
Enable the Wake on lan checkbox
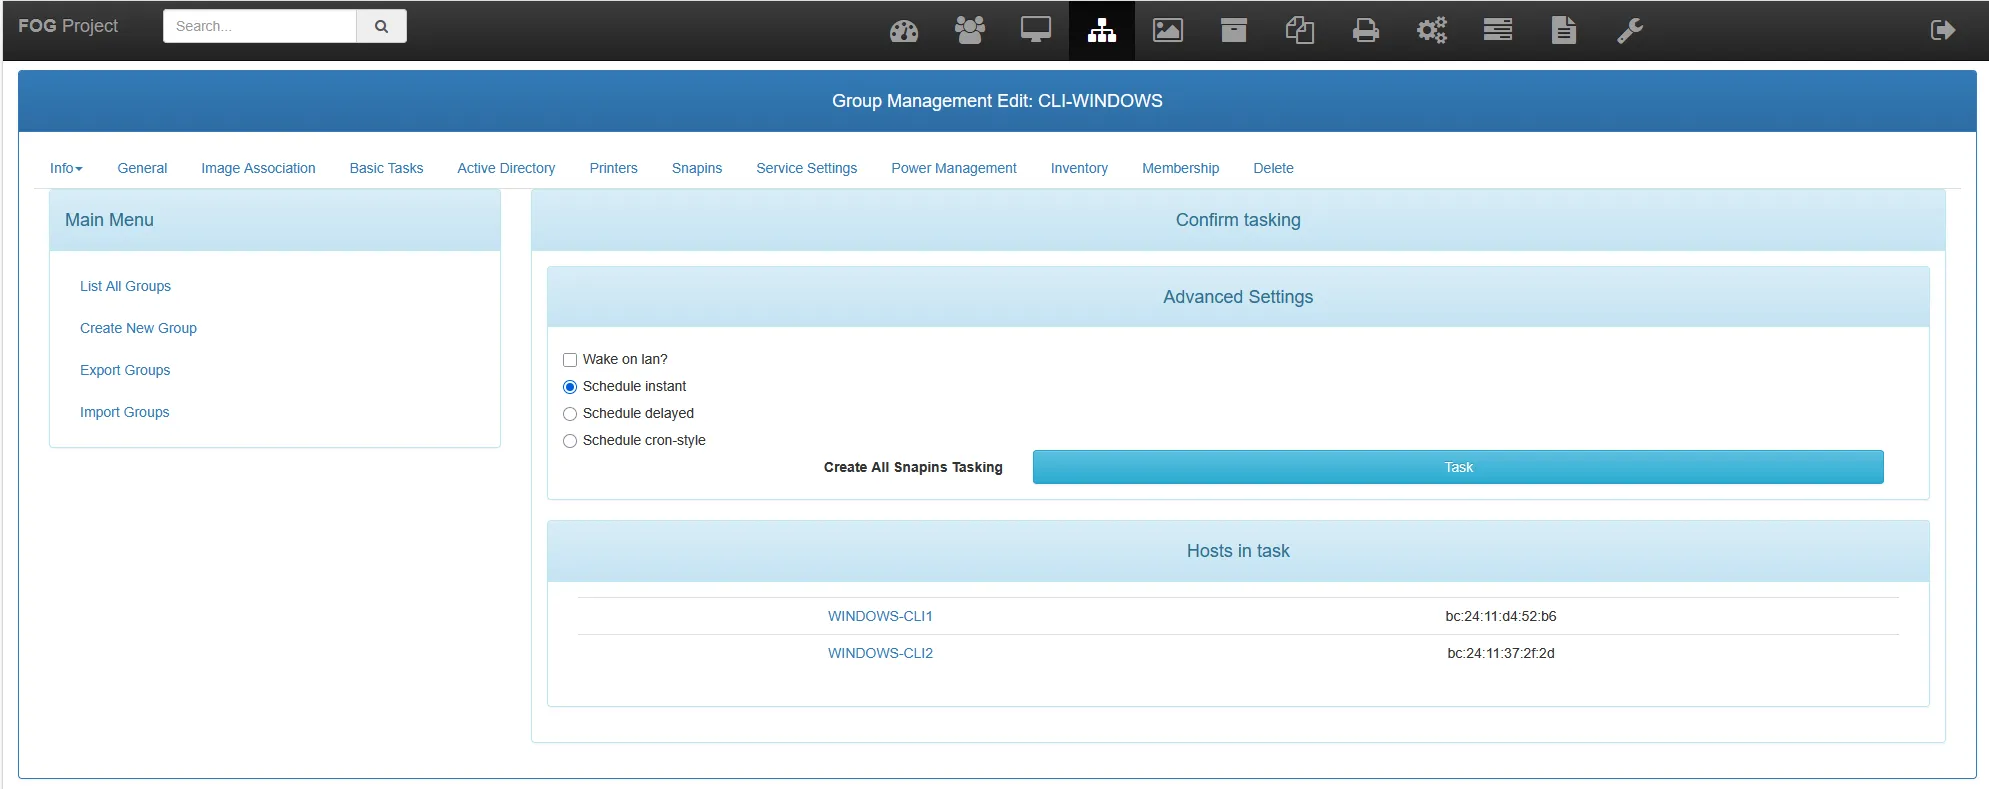[570, 360]
